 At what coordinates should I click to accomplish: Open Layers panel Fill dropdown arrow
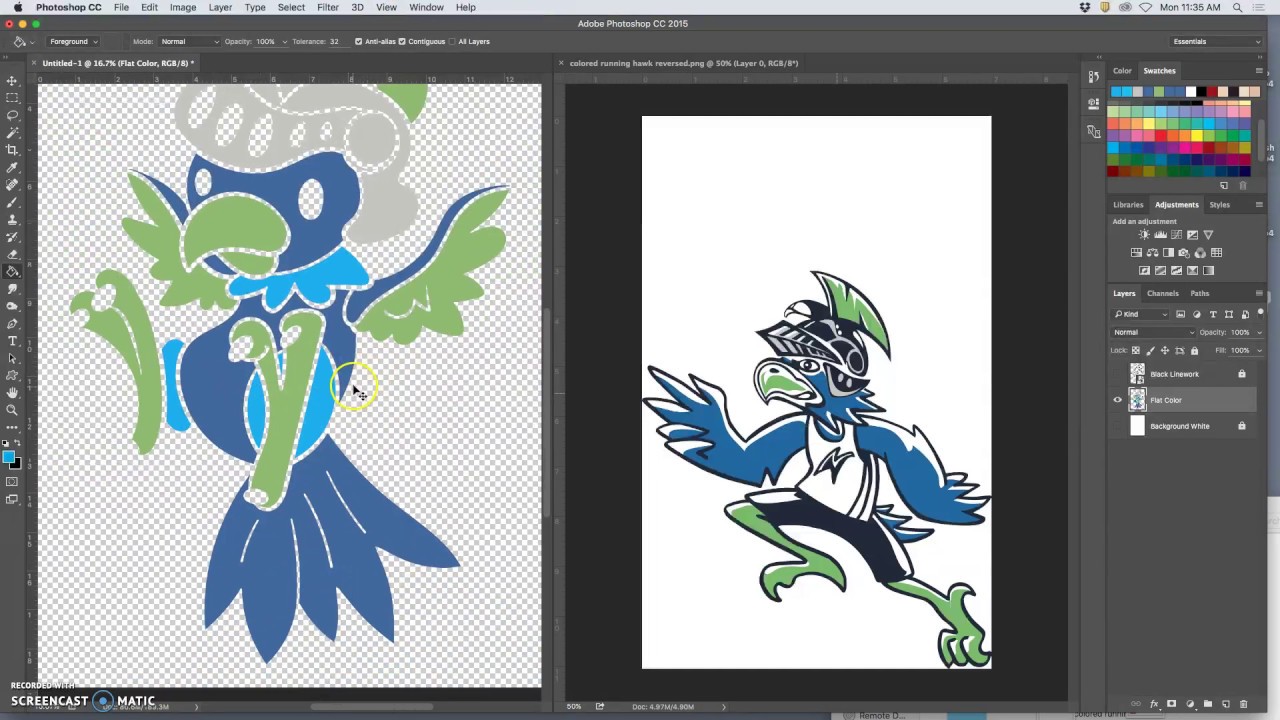pos(1259,351)
